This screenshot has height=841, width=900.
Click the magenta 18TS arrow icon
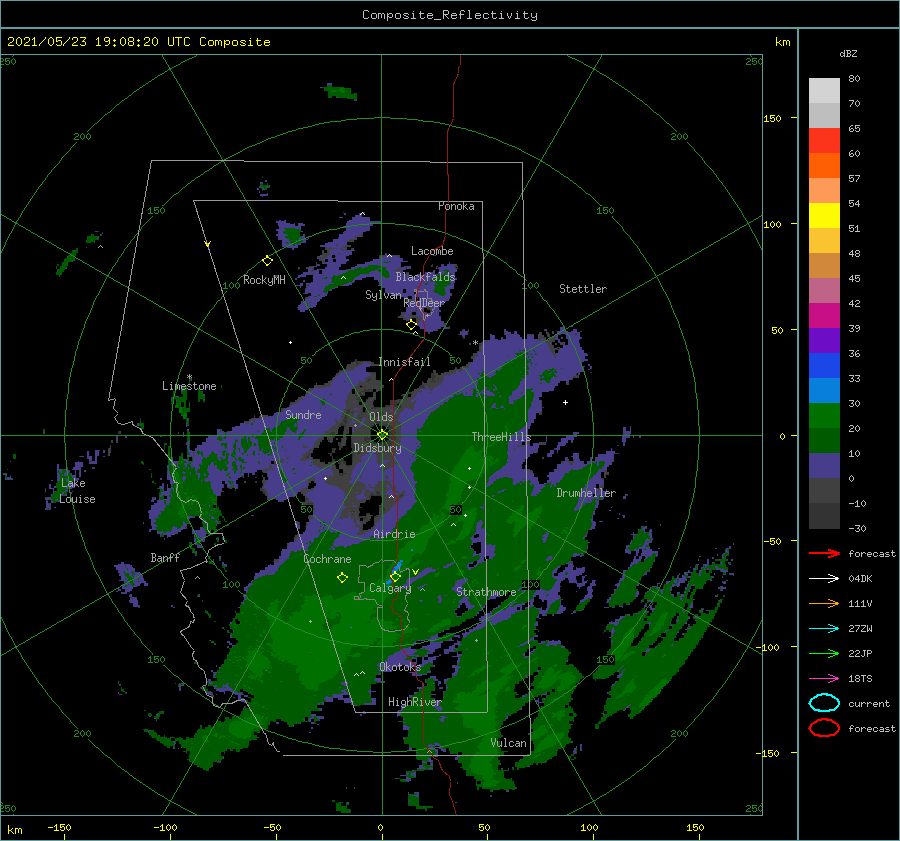(x=824, y=679)
